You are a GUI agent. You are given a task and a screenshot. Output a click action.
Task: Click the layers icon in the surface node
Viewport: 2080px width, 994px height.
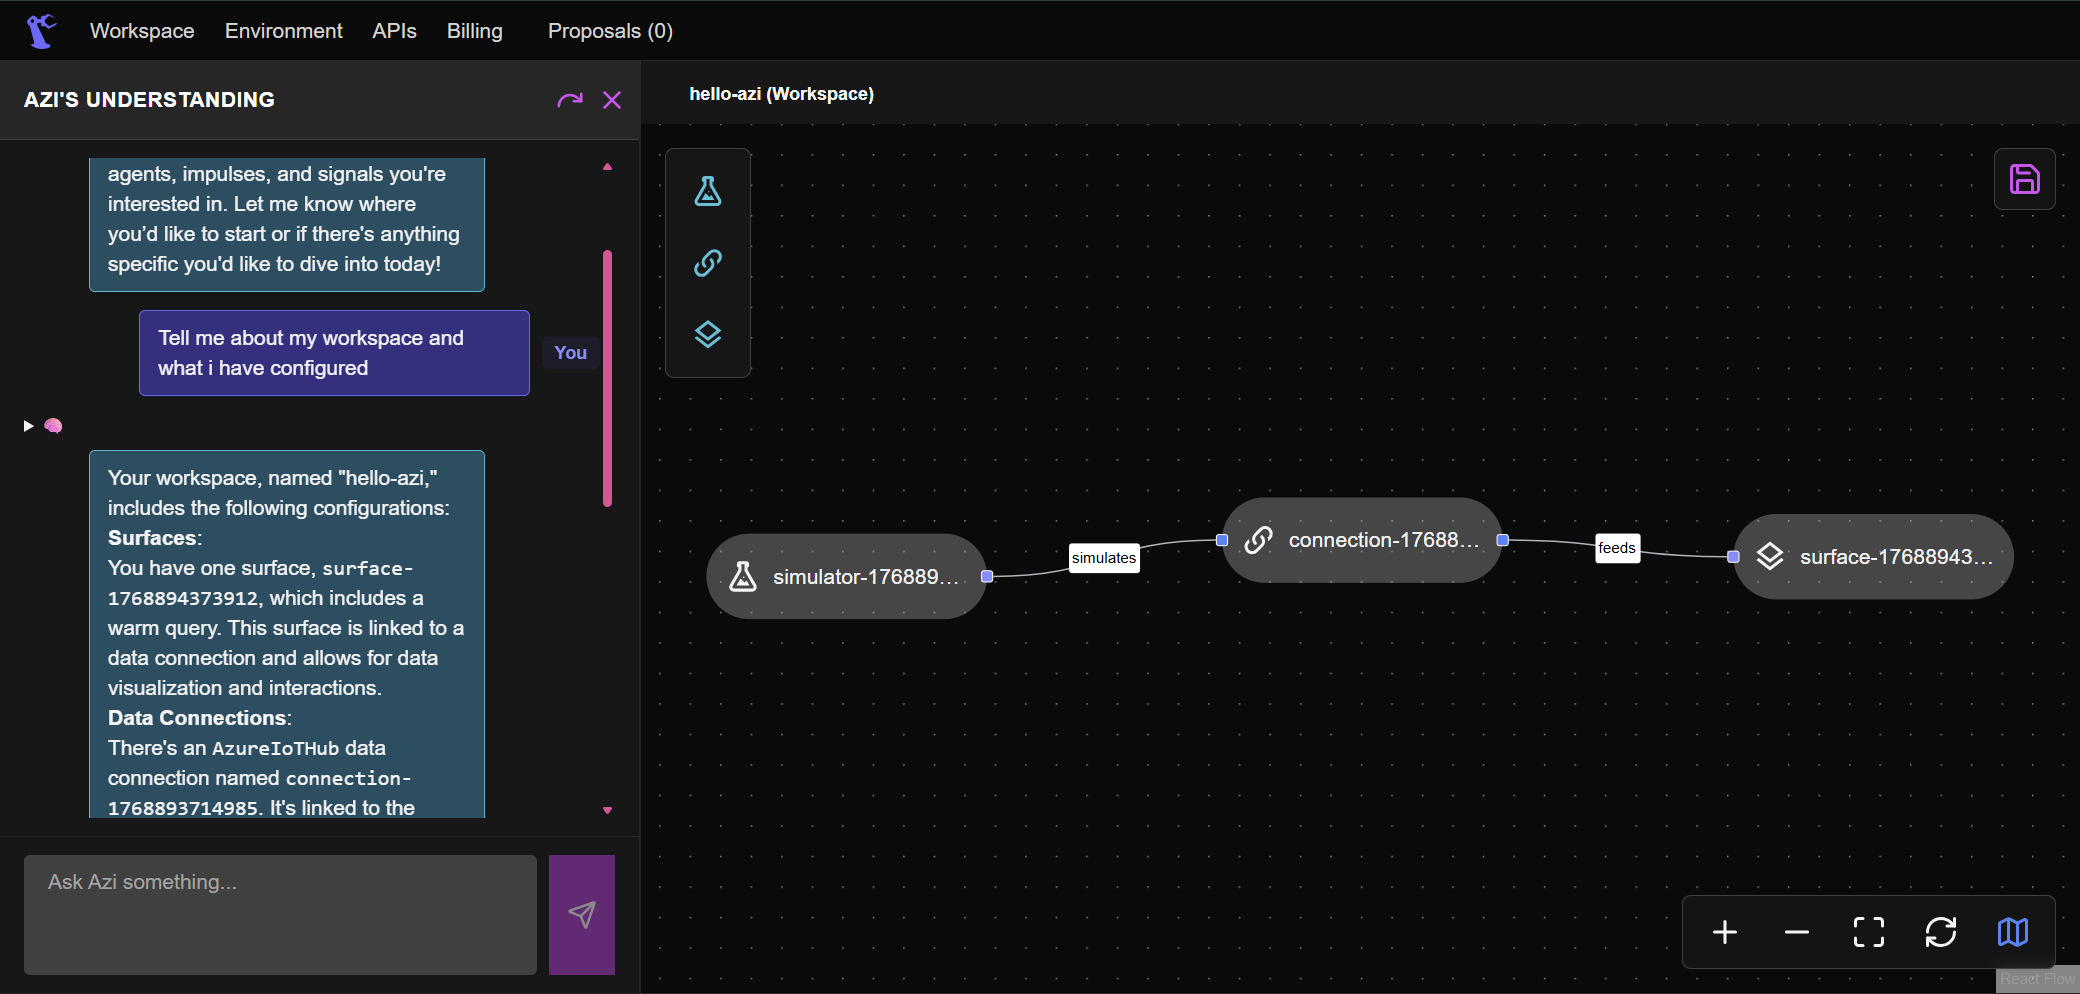pos(1770,557)
